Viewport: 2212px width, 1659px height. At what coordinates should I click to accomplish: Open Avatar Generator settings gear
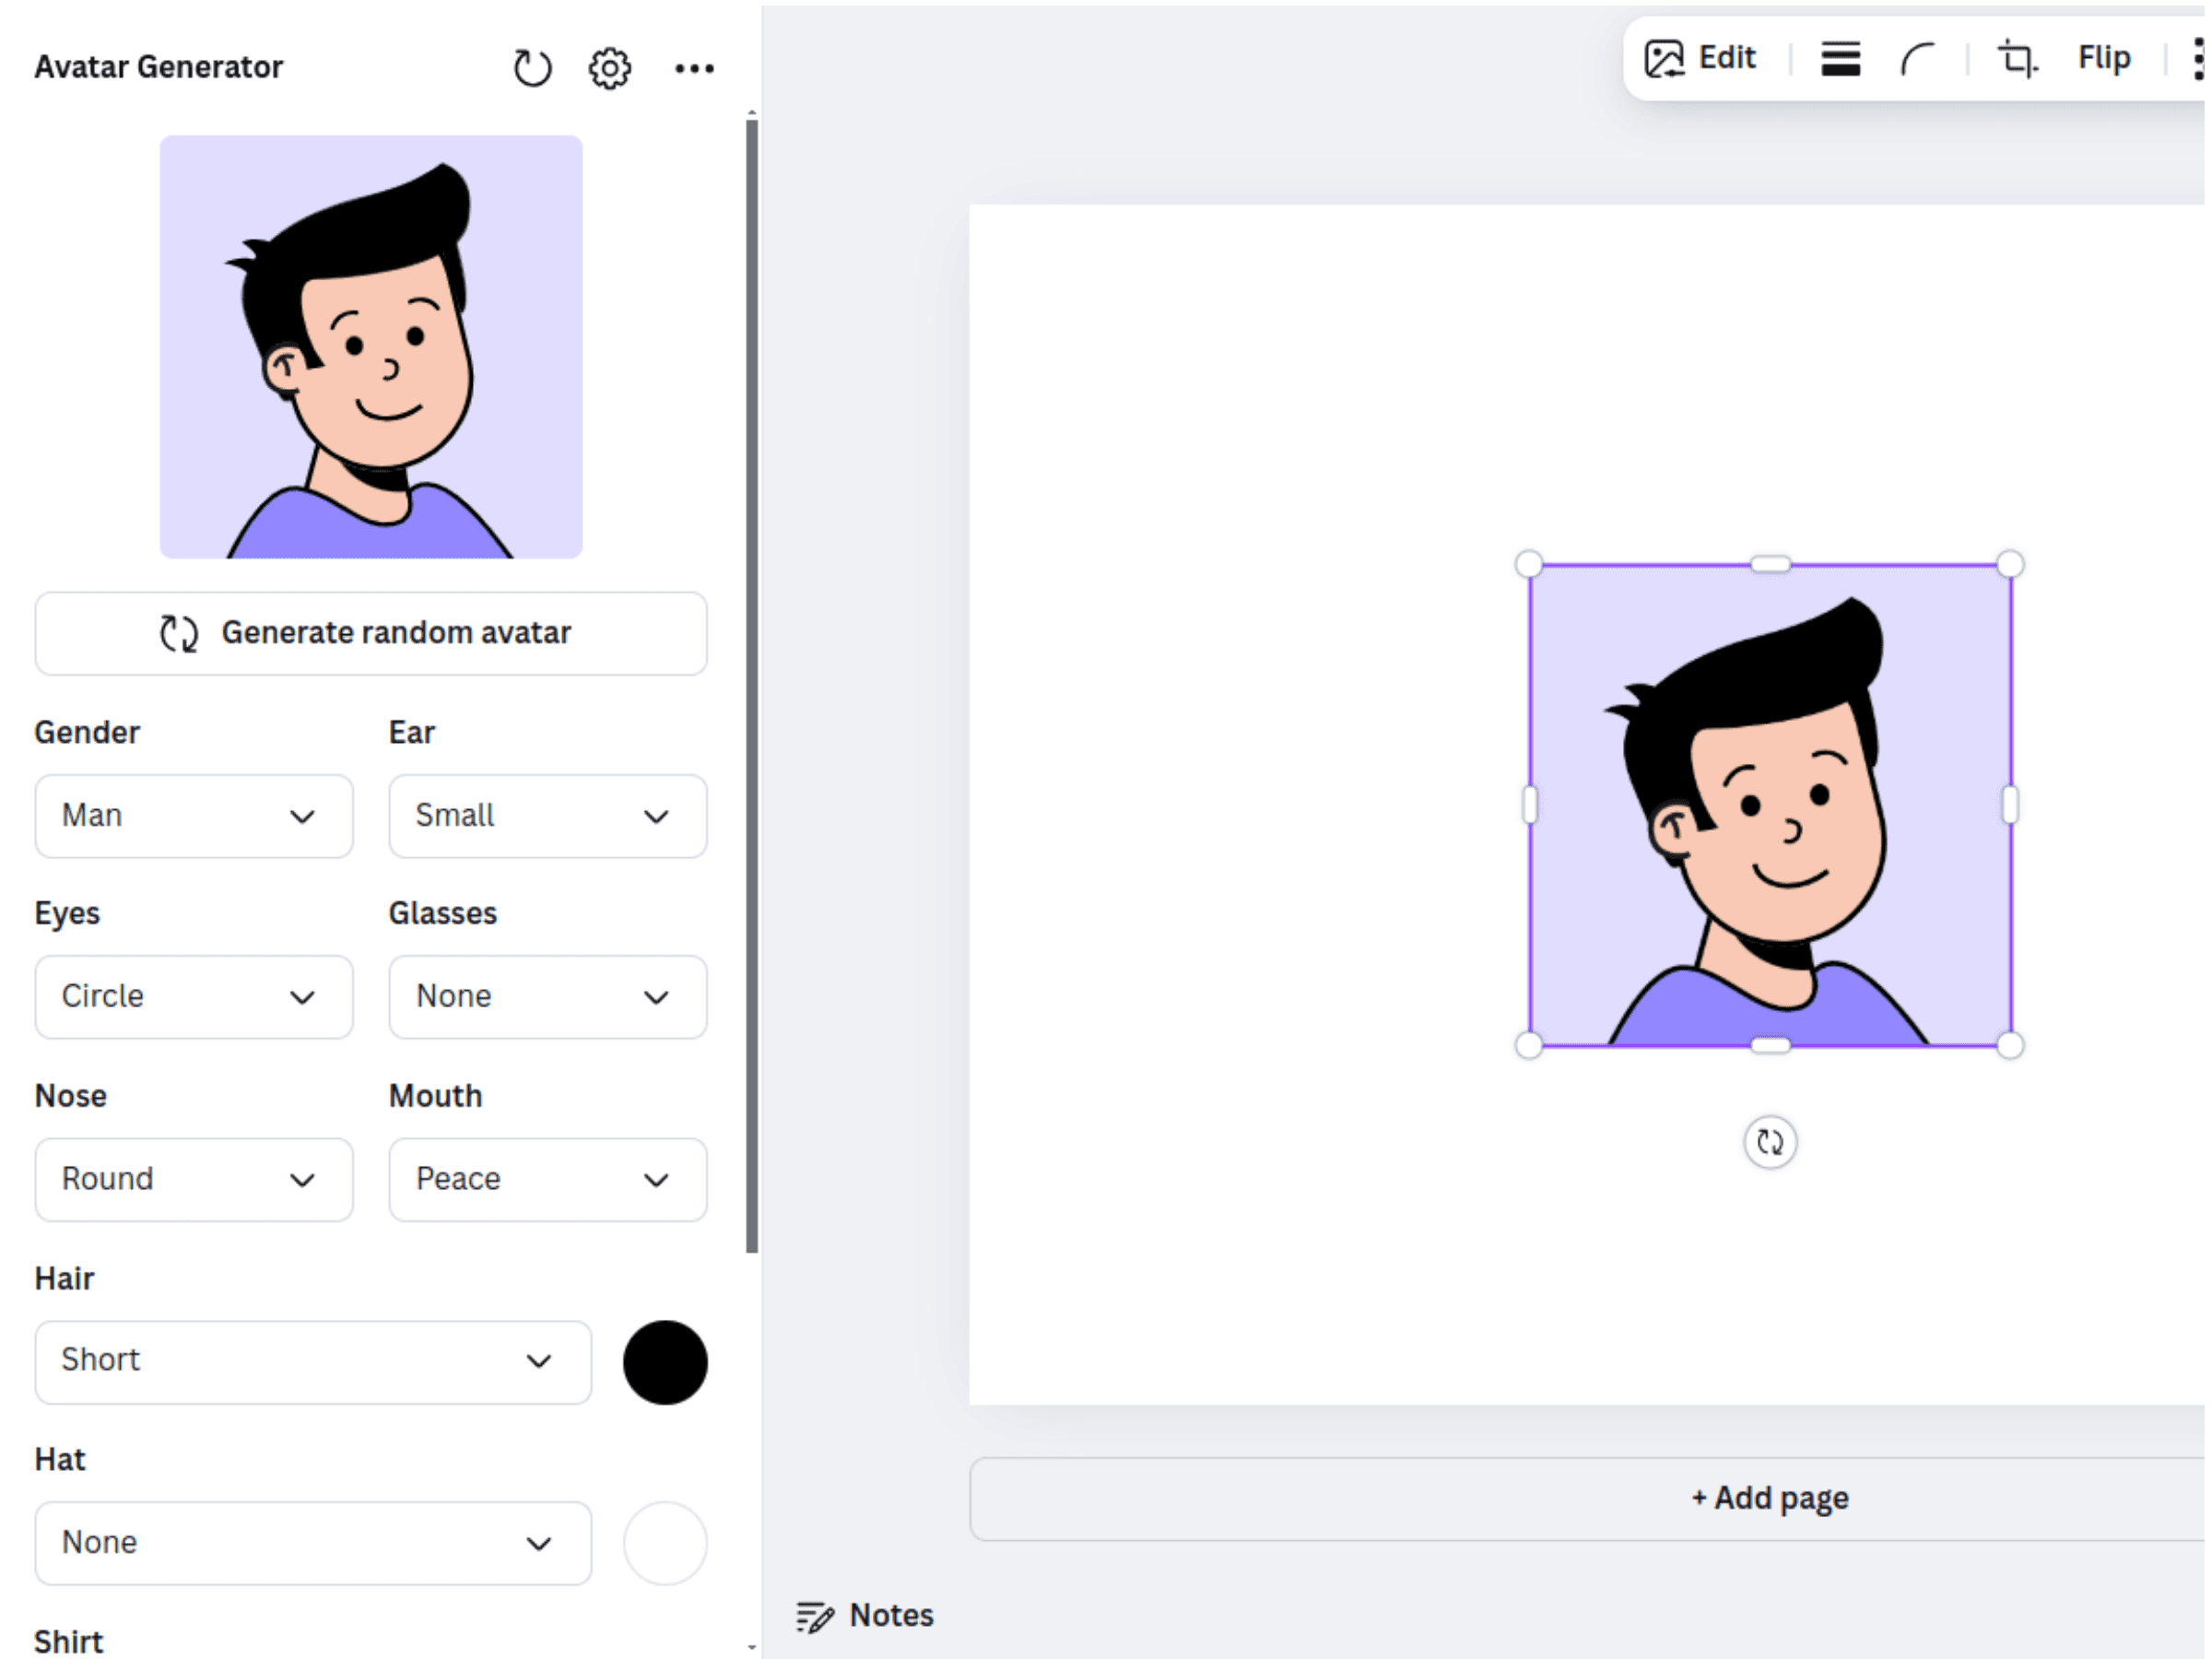tap(610, 68)
